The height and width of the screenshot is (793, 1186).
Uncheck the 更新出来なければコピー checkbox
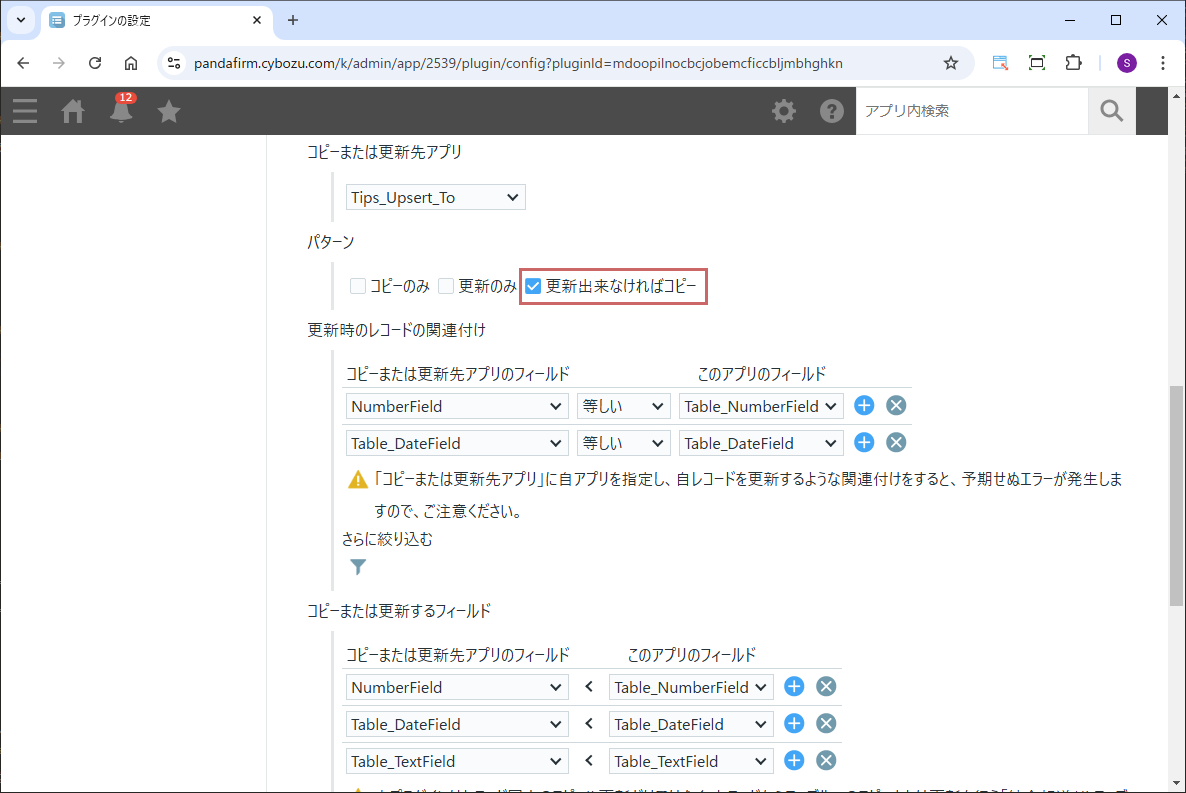(x=534, y=287)
